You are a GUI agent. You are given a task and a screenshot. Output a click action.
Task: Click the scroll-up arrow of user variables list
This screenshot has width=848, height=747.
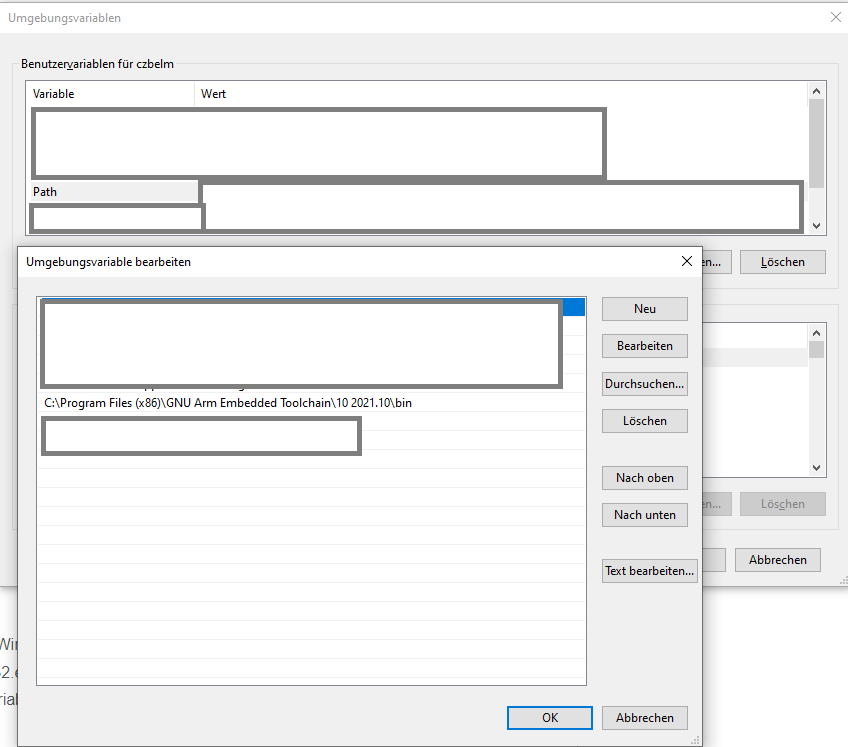tap(816, 89)
